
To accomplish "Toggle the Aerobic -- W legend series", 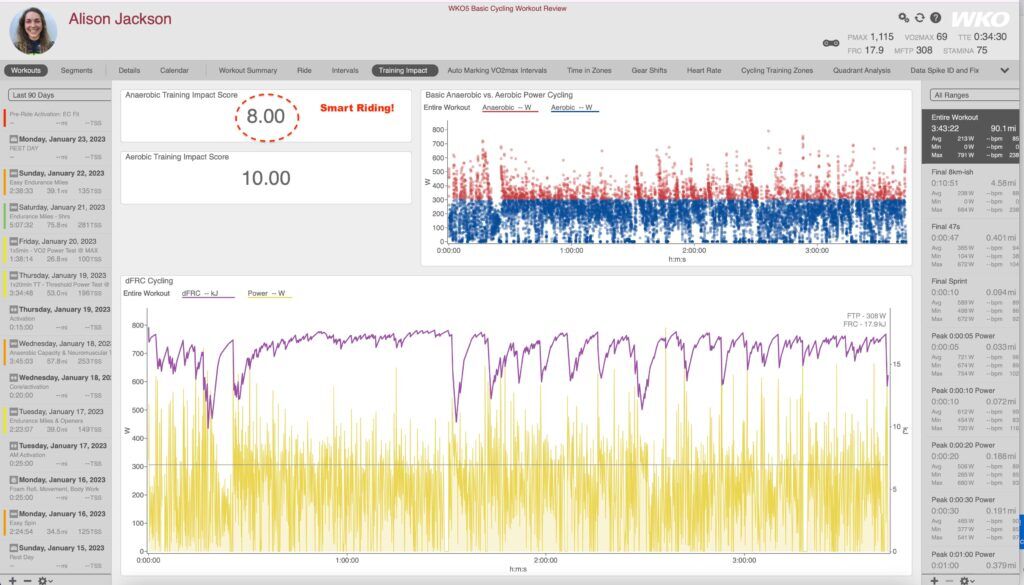I will tap(573, 108).
